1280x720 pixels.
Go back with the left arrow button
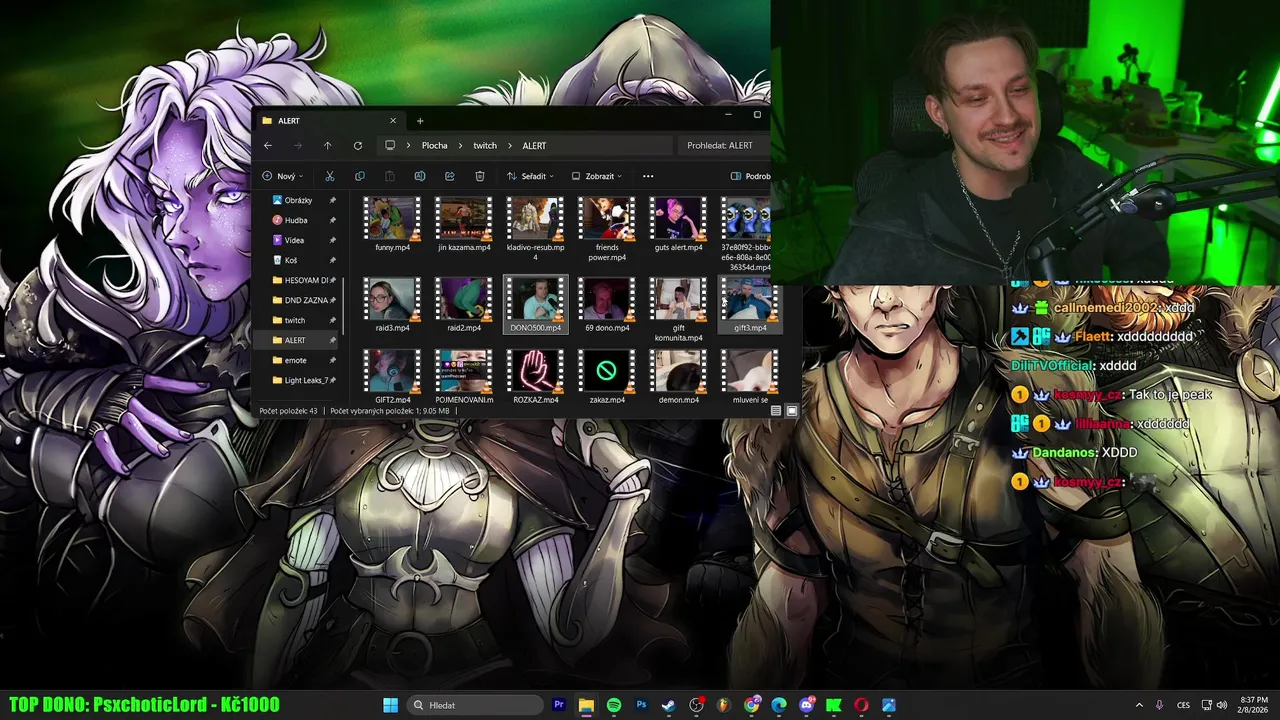pos(267,146)
